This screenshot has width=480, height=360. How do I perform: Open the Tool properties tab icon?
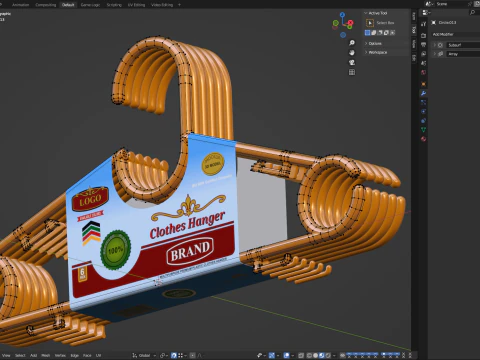pos(423,24)
